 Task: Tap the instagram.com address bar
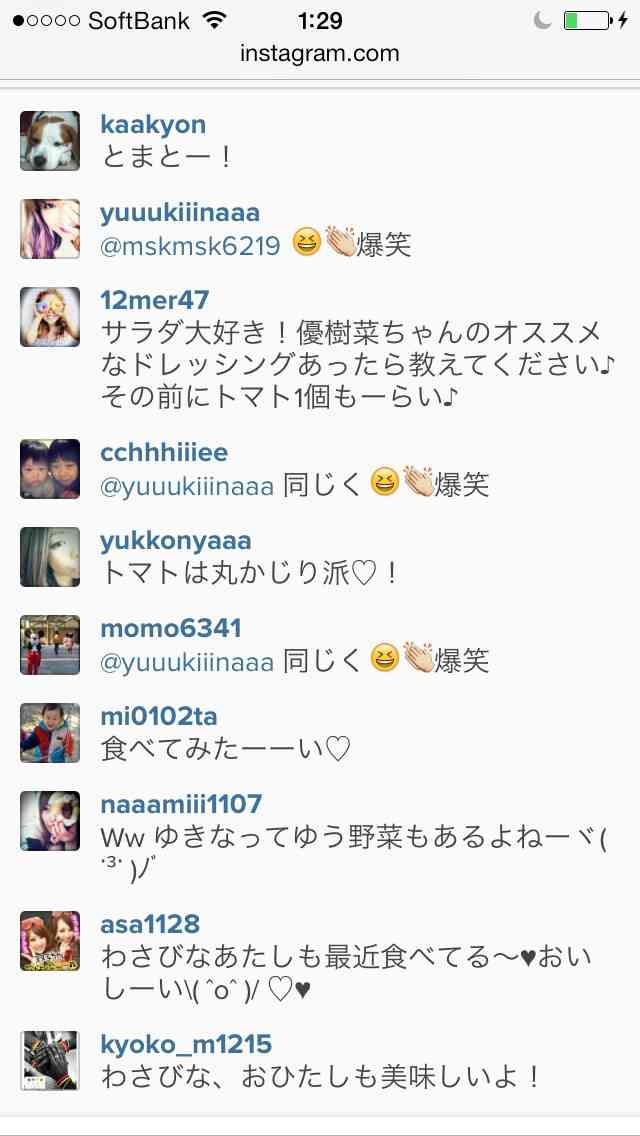(320, 54)
